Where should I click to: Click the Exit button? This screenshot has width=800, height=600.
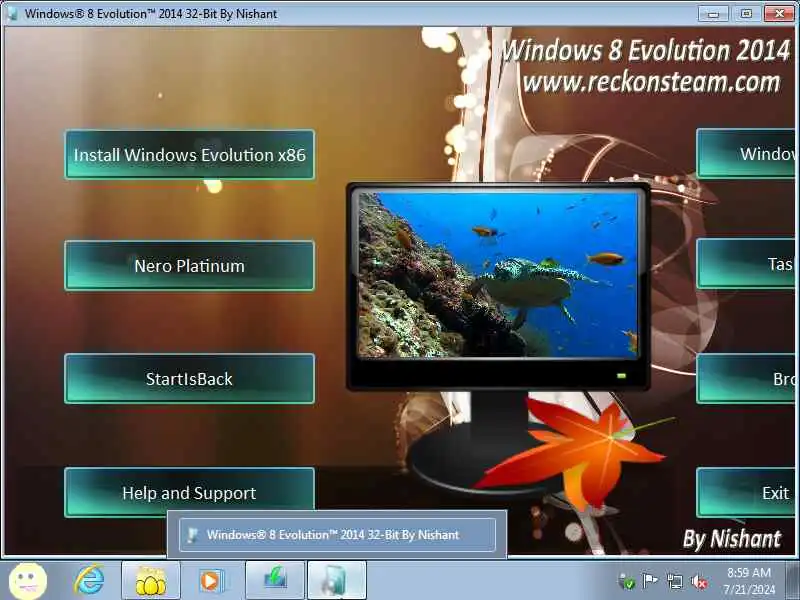[x=745, y=492]
